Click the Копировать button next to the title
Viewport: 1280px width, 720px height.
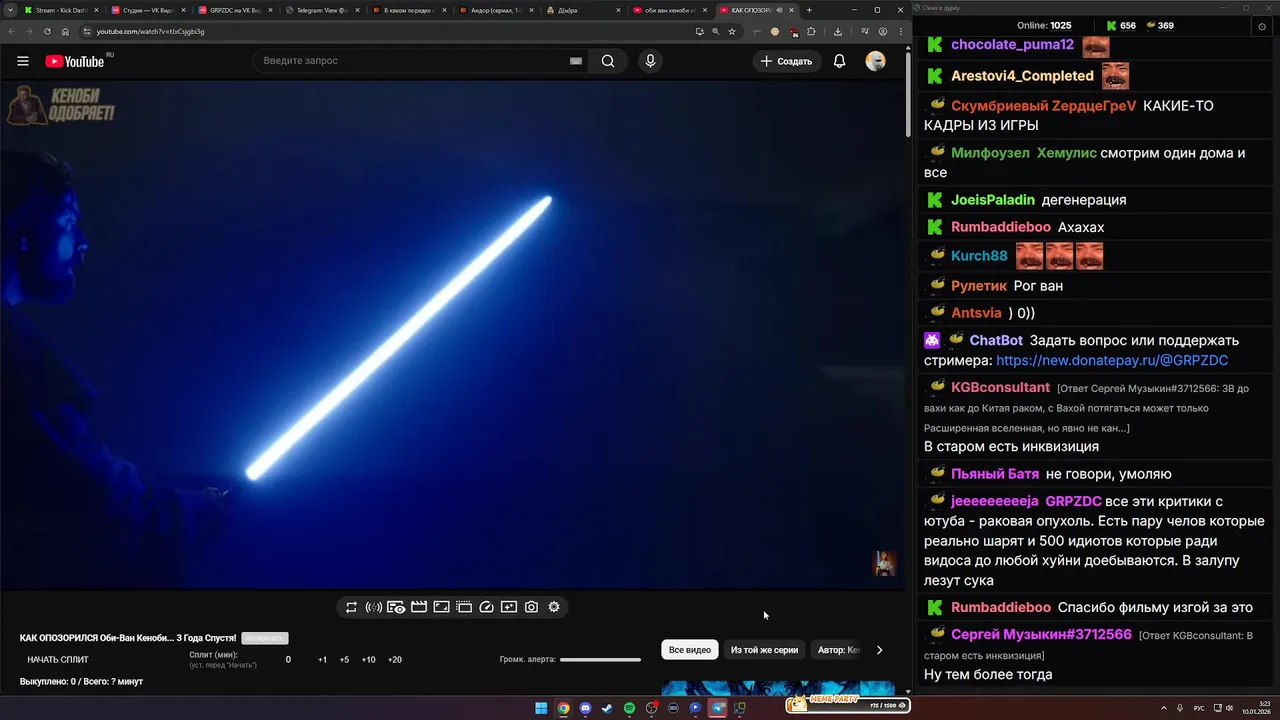[x=264, y=638]
